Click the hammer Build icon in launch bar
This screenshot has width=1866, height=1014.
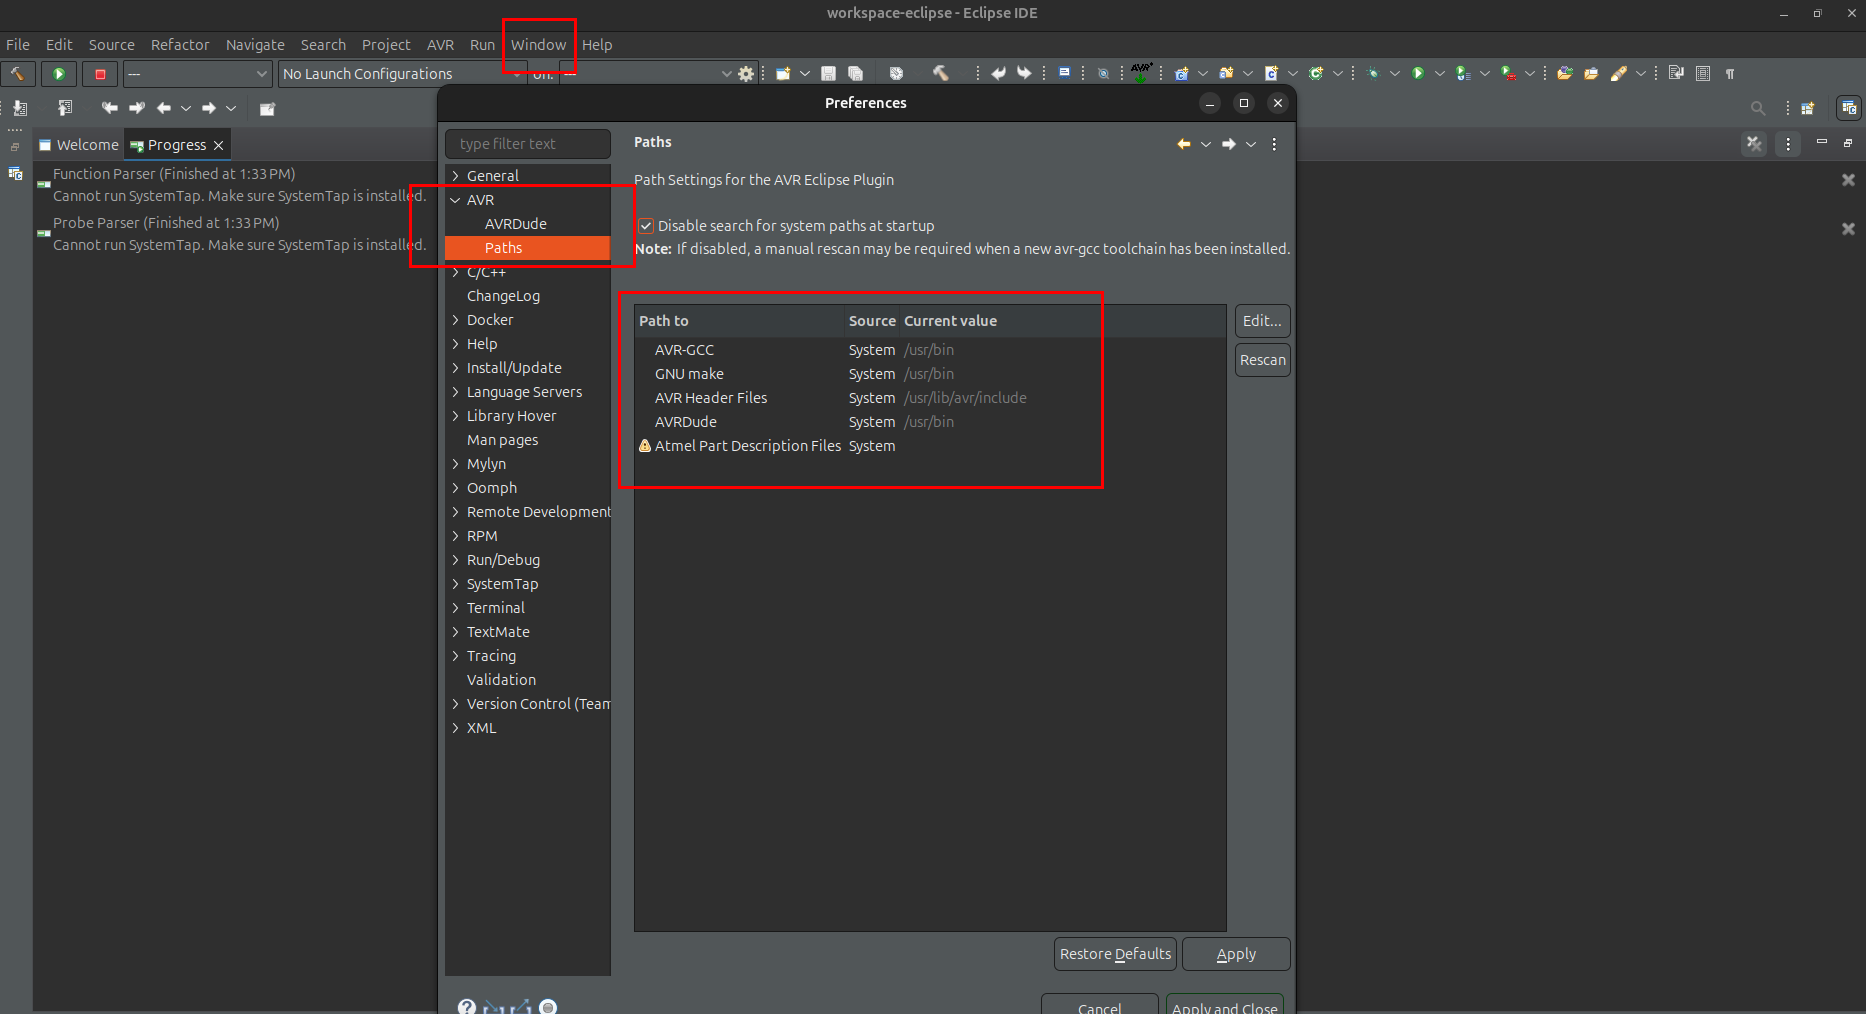17,74
